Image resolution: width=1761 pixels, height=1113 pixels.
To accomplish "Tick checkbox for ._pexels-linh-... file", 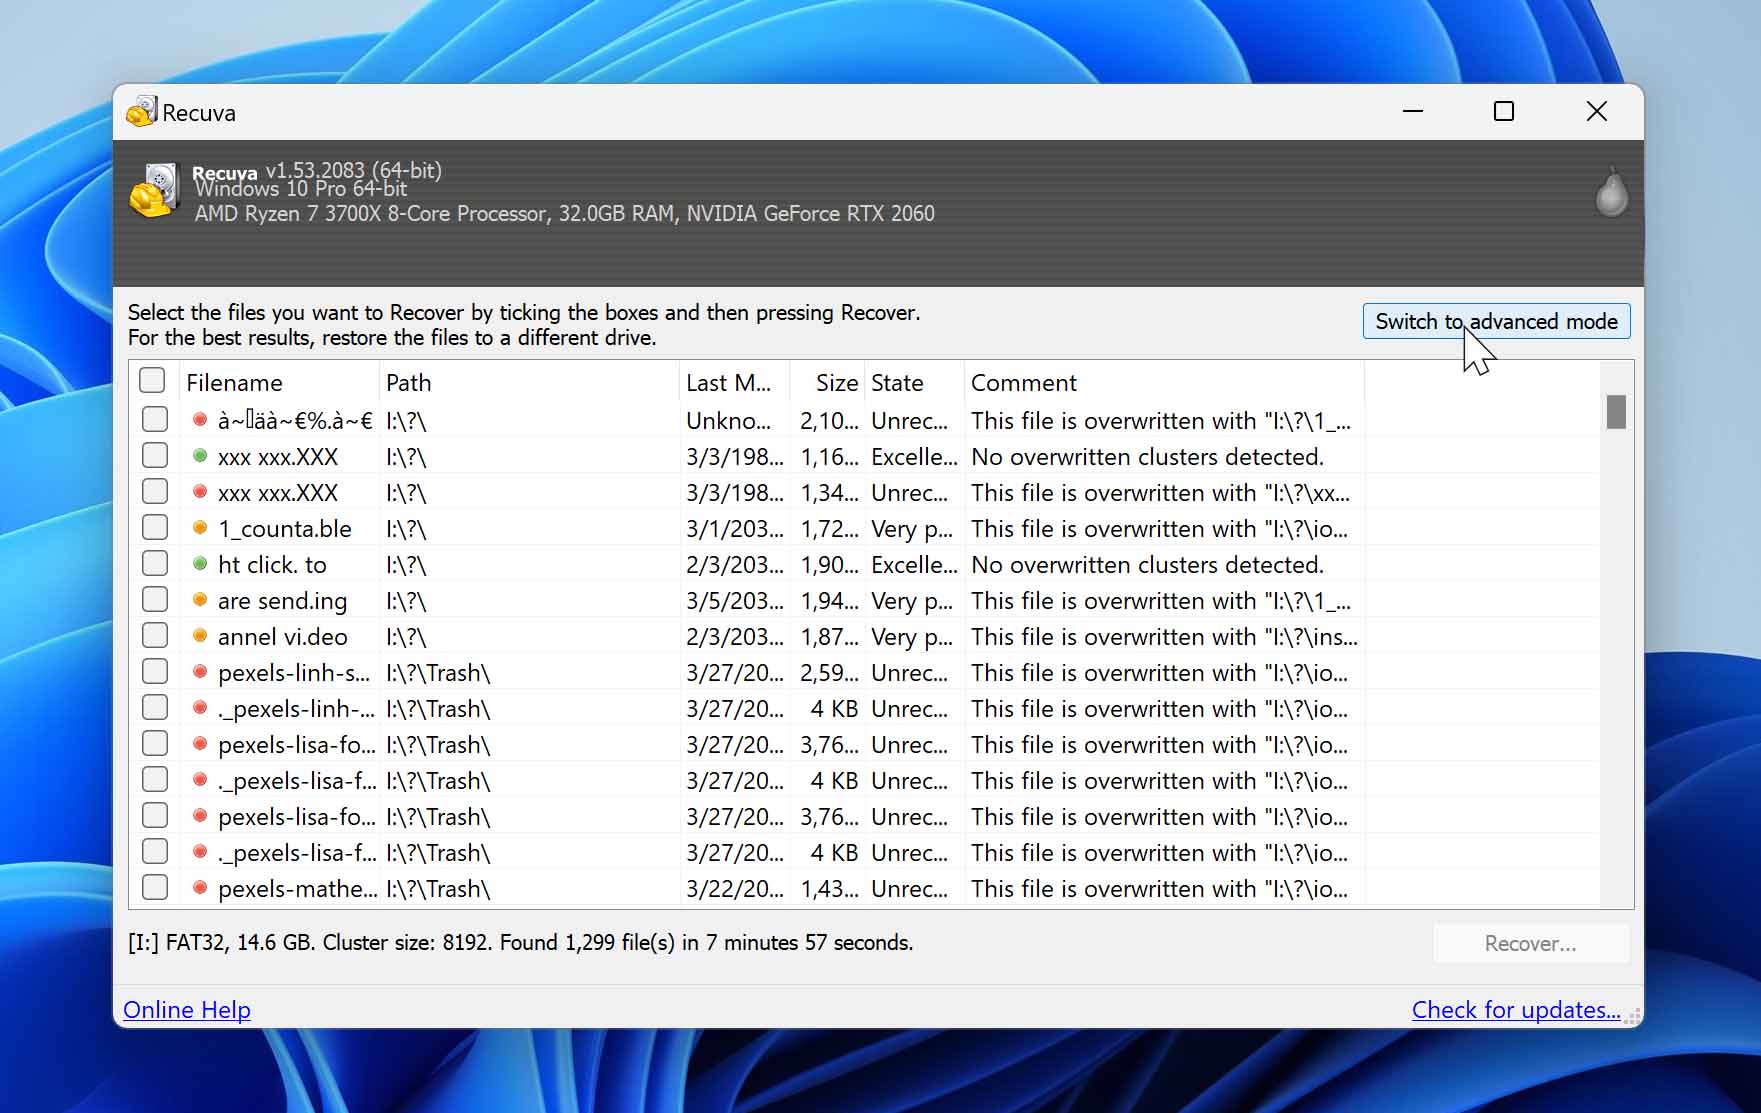I will (155, 707).
